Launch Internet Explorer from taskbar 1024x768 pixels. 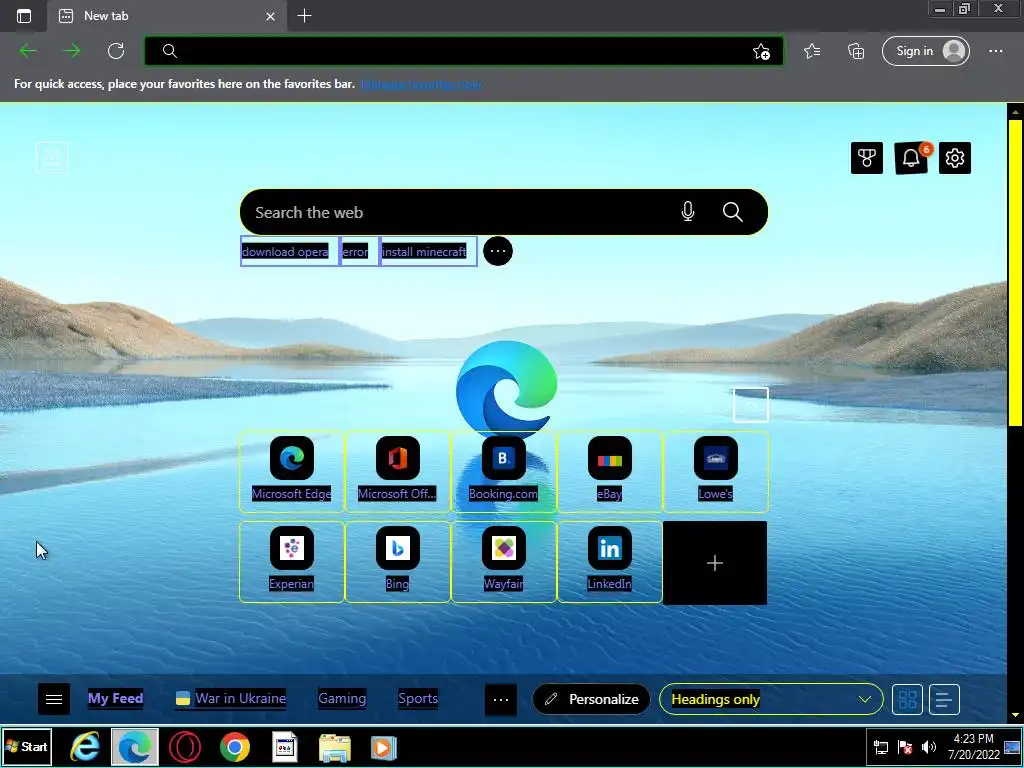point(85,747)
